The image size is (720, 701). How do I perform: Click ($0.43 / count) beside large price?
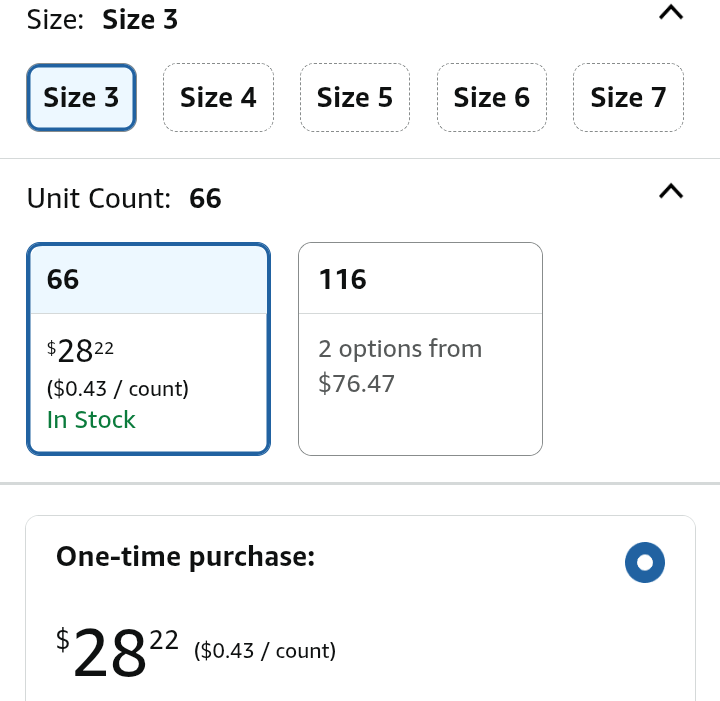[265, 651]
